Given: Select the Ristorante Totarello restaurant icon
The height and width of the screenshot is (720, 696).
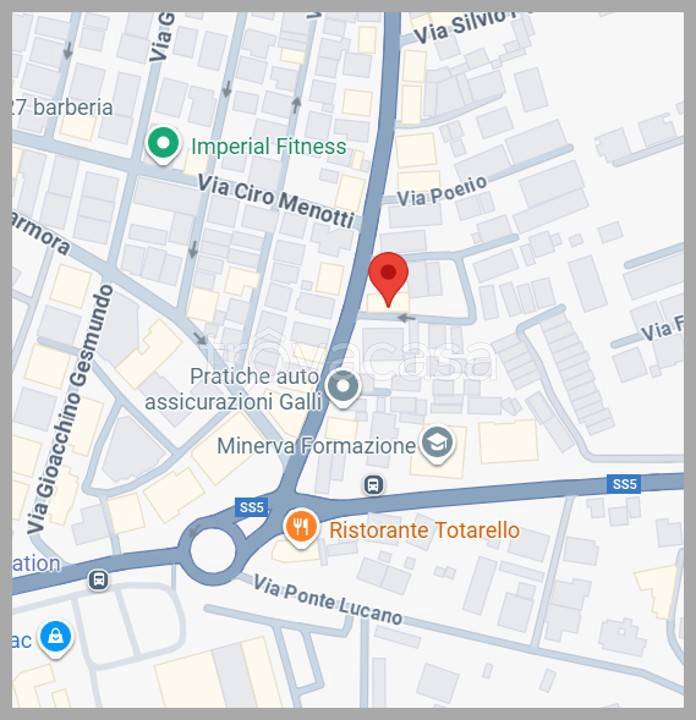Looking at the screenshot, I should [x=301, y=529].
